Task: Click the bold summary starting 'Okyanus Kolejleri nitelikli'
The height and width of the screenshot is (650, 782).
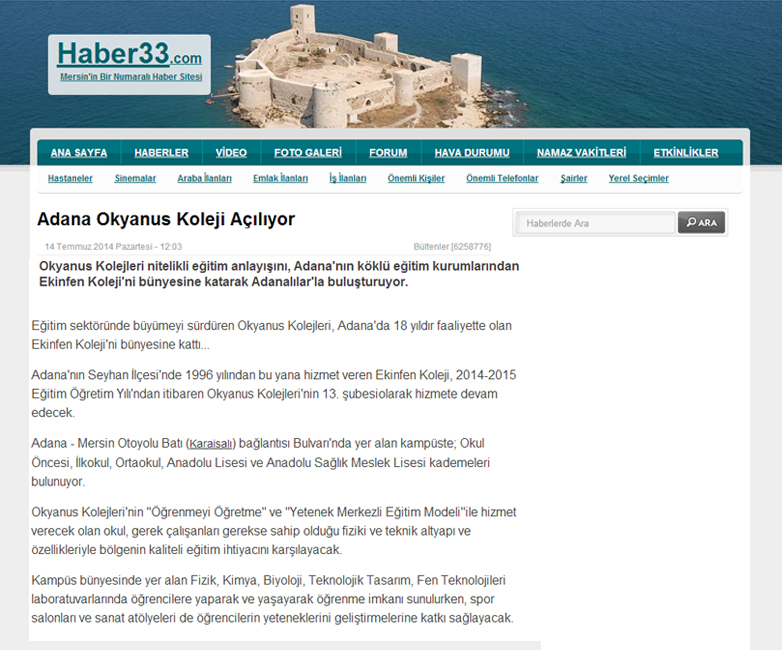Action: coord(279,274)
